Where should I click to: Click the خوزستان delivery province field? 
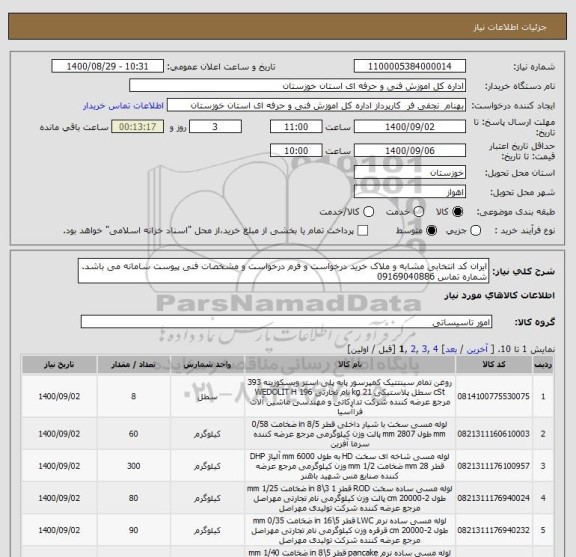[410, 173]
